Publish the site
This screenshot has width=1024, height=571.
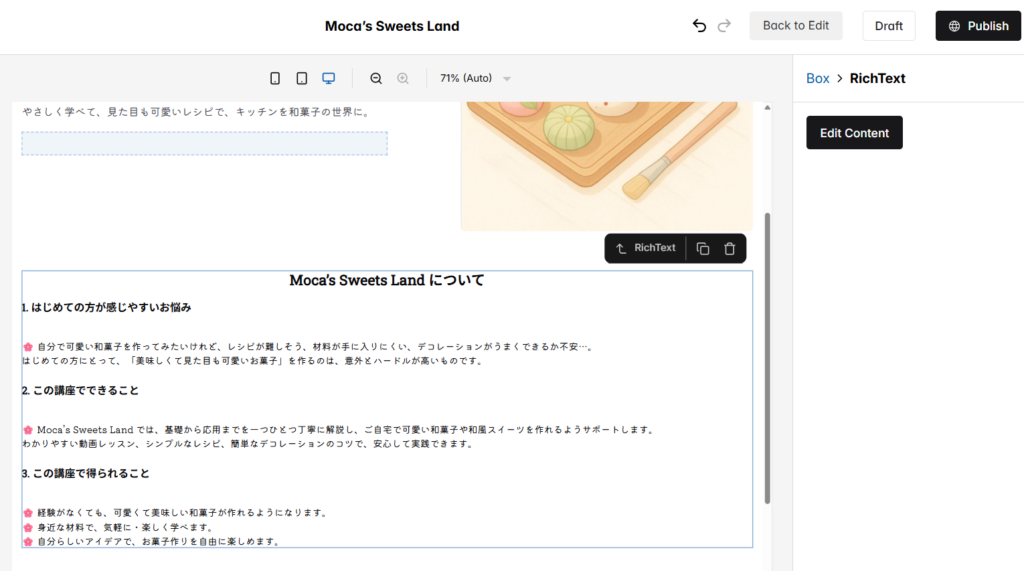(978, 26)
